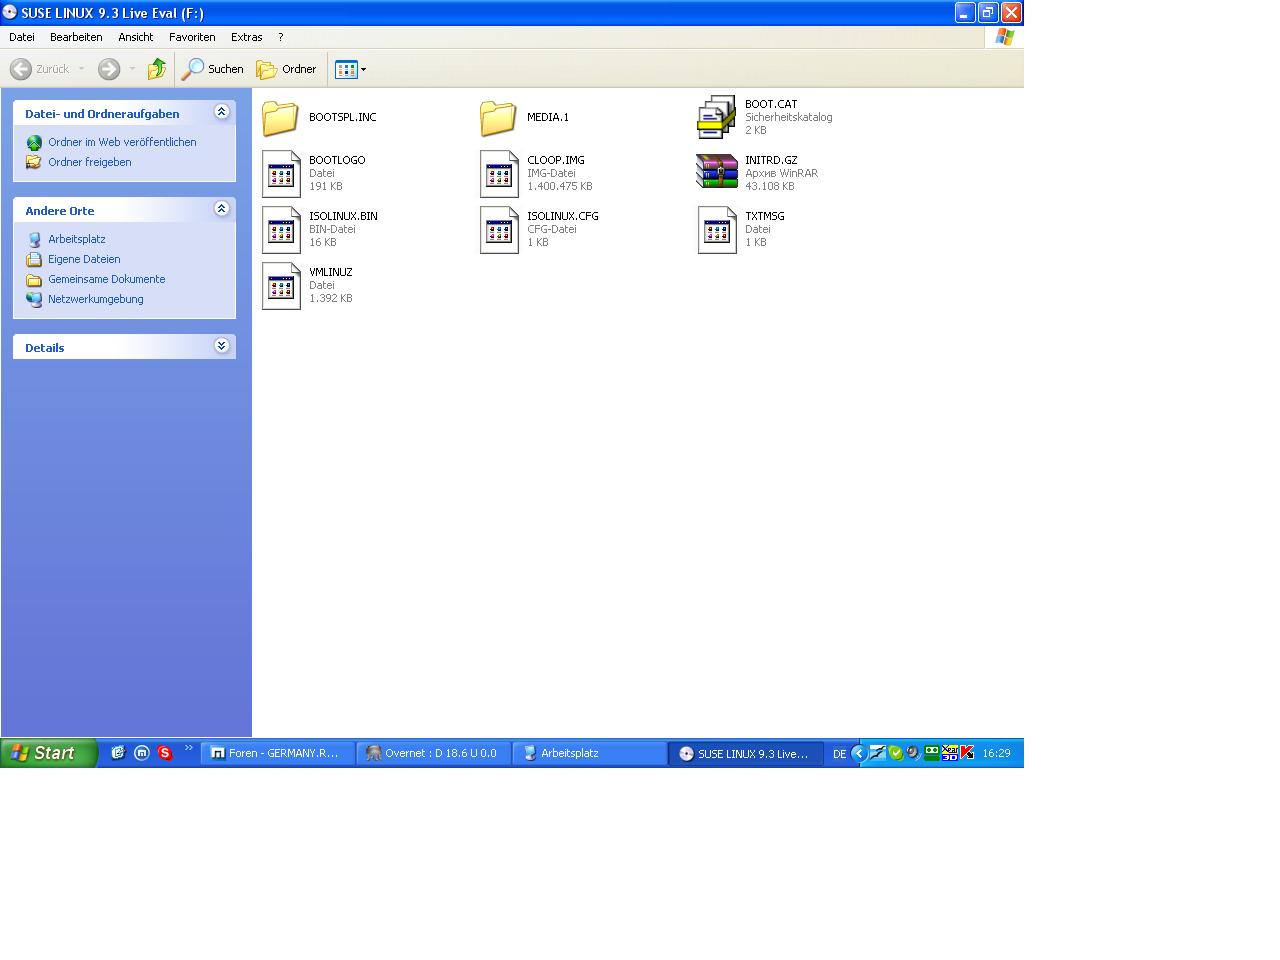Viewport: 1280px width, 960px height.
Task: Go back with the Zurück button
Action: click(40, 69)
